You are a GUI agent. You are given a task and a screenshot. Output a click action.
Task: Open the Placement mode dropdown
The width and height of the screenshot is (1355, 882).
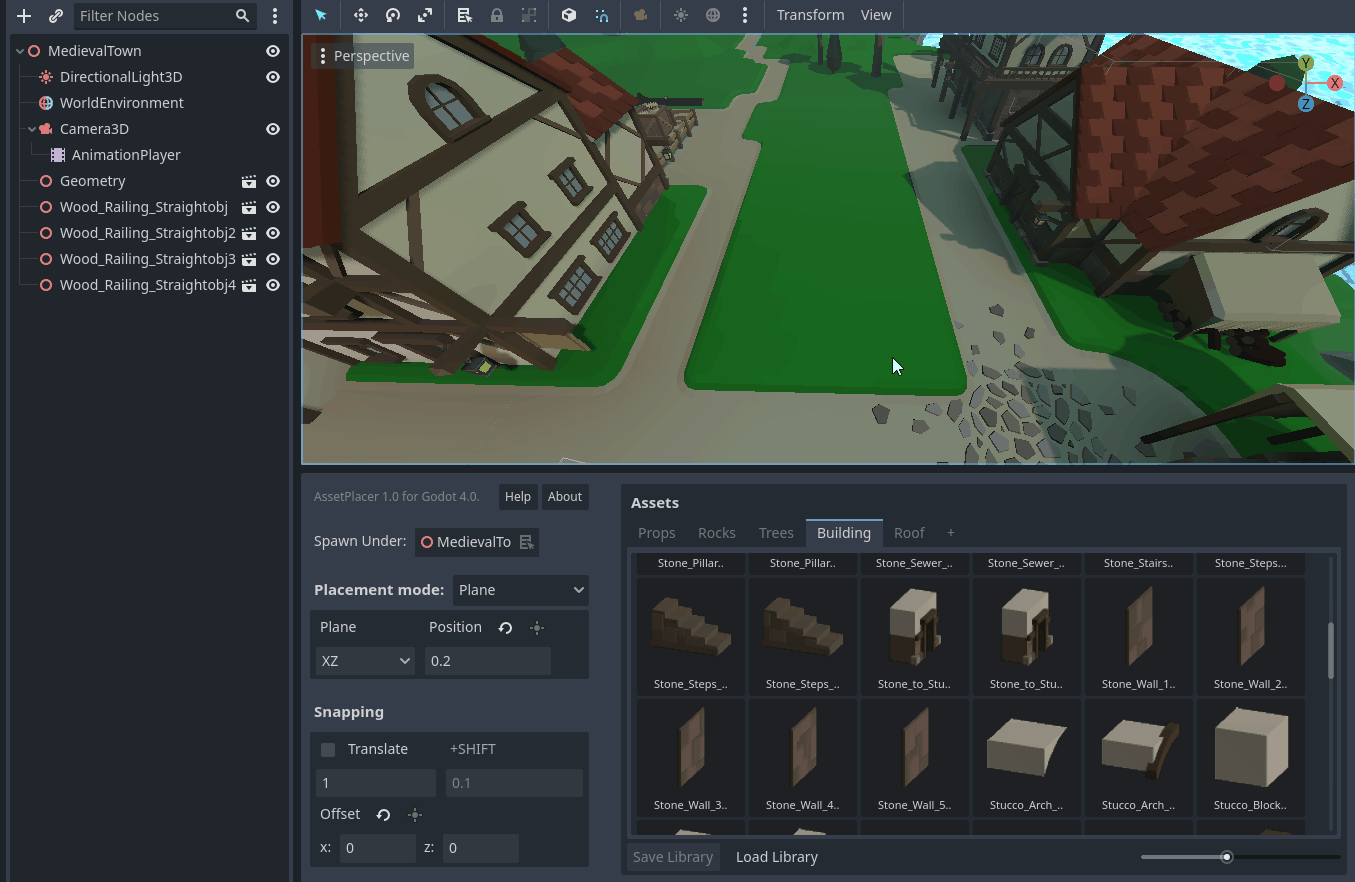coord(521,590)
